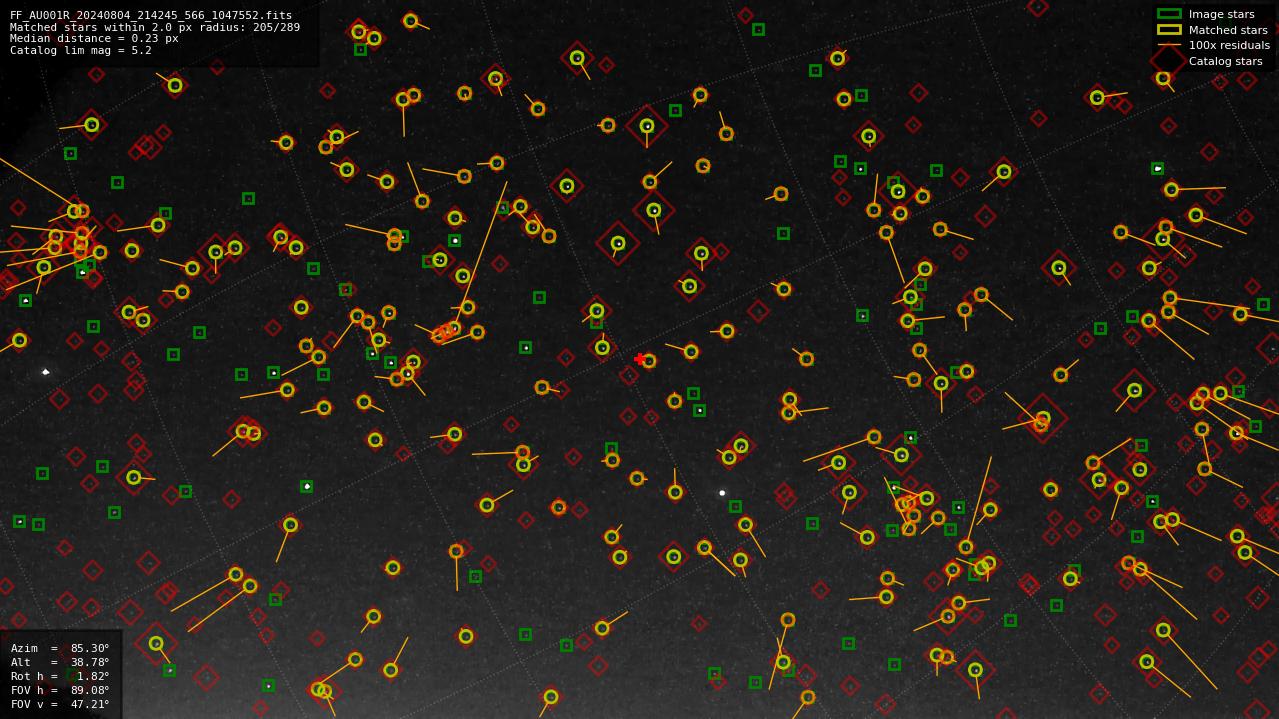Click the '100x residuals' legend label
Image resolution: width=1279 pixels, height=719 pixels.
1229,45
